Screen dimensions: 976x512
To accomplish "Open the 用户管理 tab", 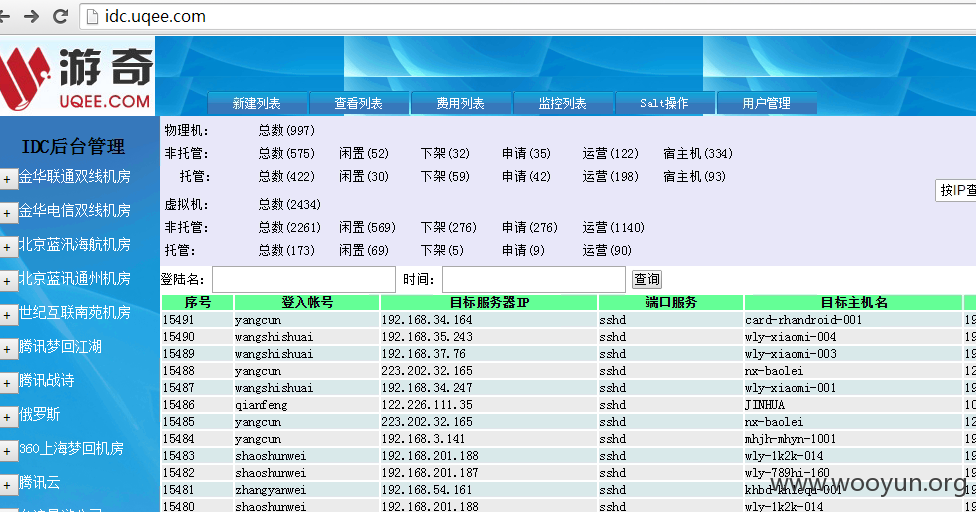I will point(767,103).
